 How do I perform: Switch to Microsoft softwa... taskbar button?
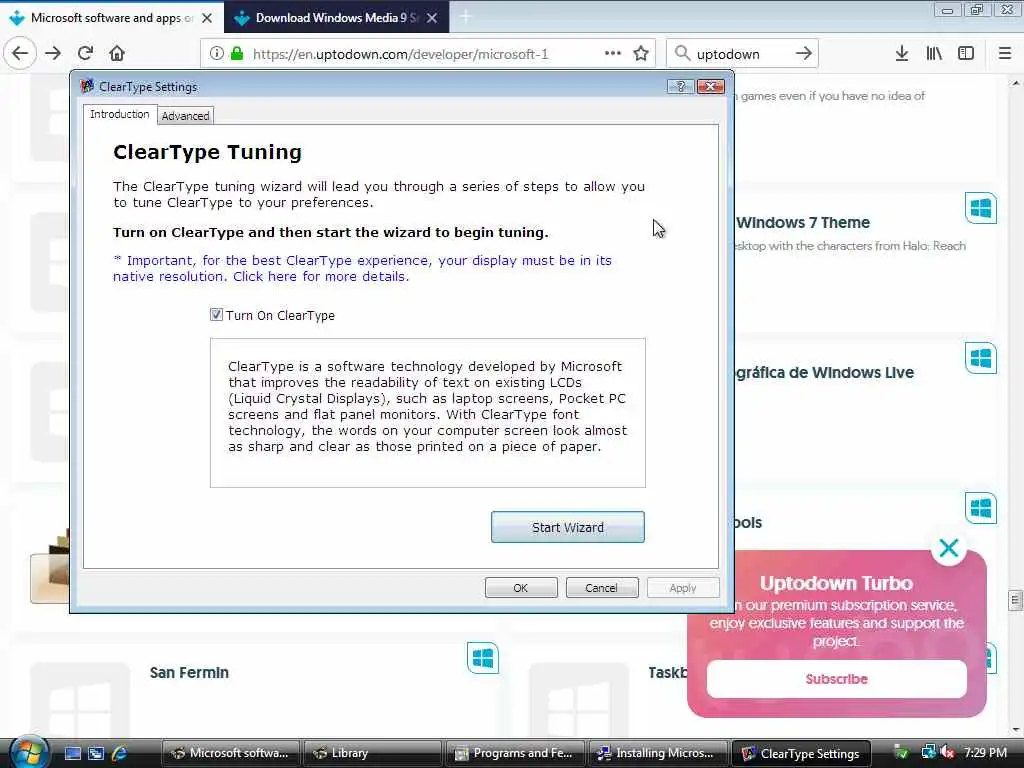pos(231,753)
